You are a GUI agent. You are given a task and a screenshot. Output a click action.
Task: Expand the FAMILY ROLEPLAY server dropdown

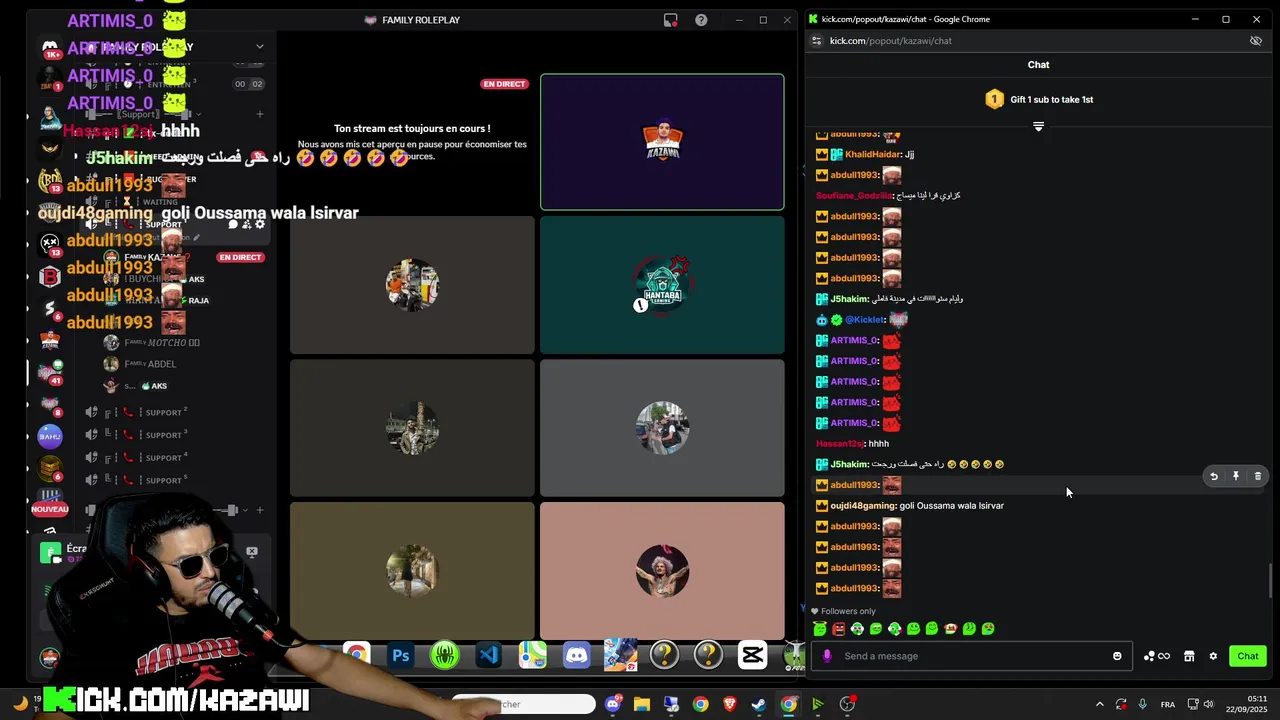260,46
